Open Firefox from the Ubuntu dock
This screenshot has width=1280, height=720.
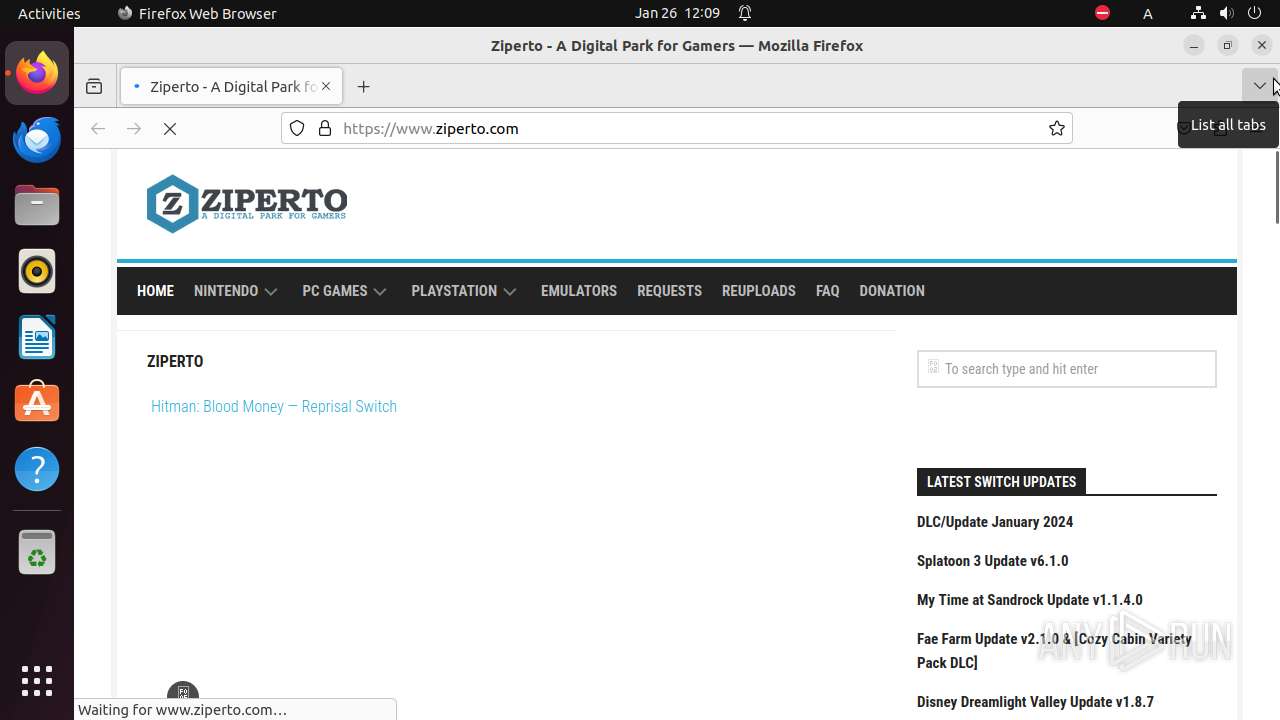pos(37,73)
